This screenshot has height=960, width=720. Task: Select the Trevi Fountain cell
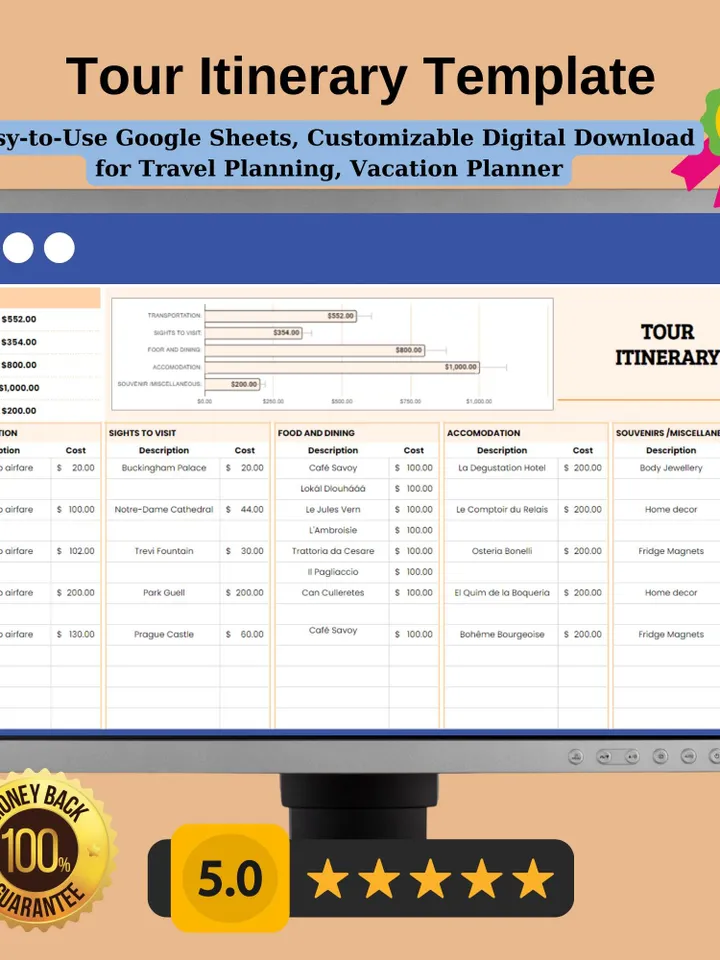tap(163, 551)
